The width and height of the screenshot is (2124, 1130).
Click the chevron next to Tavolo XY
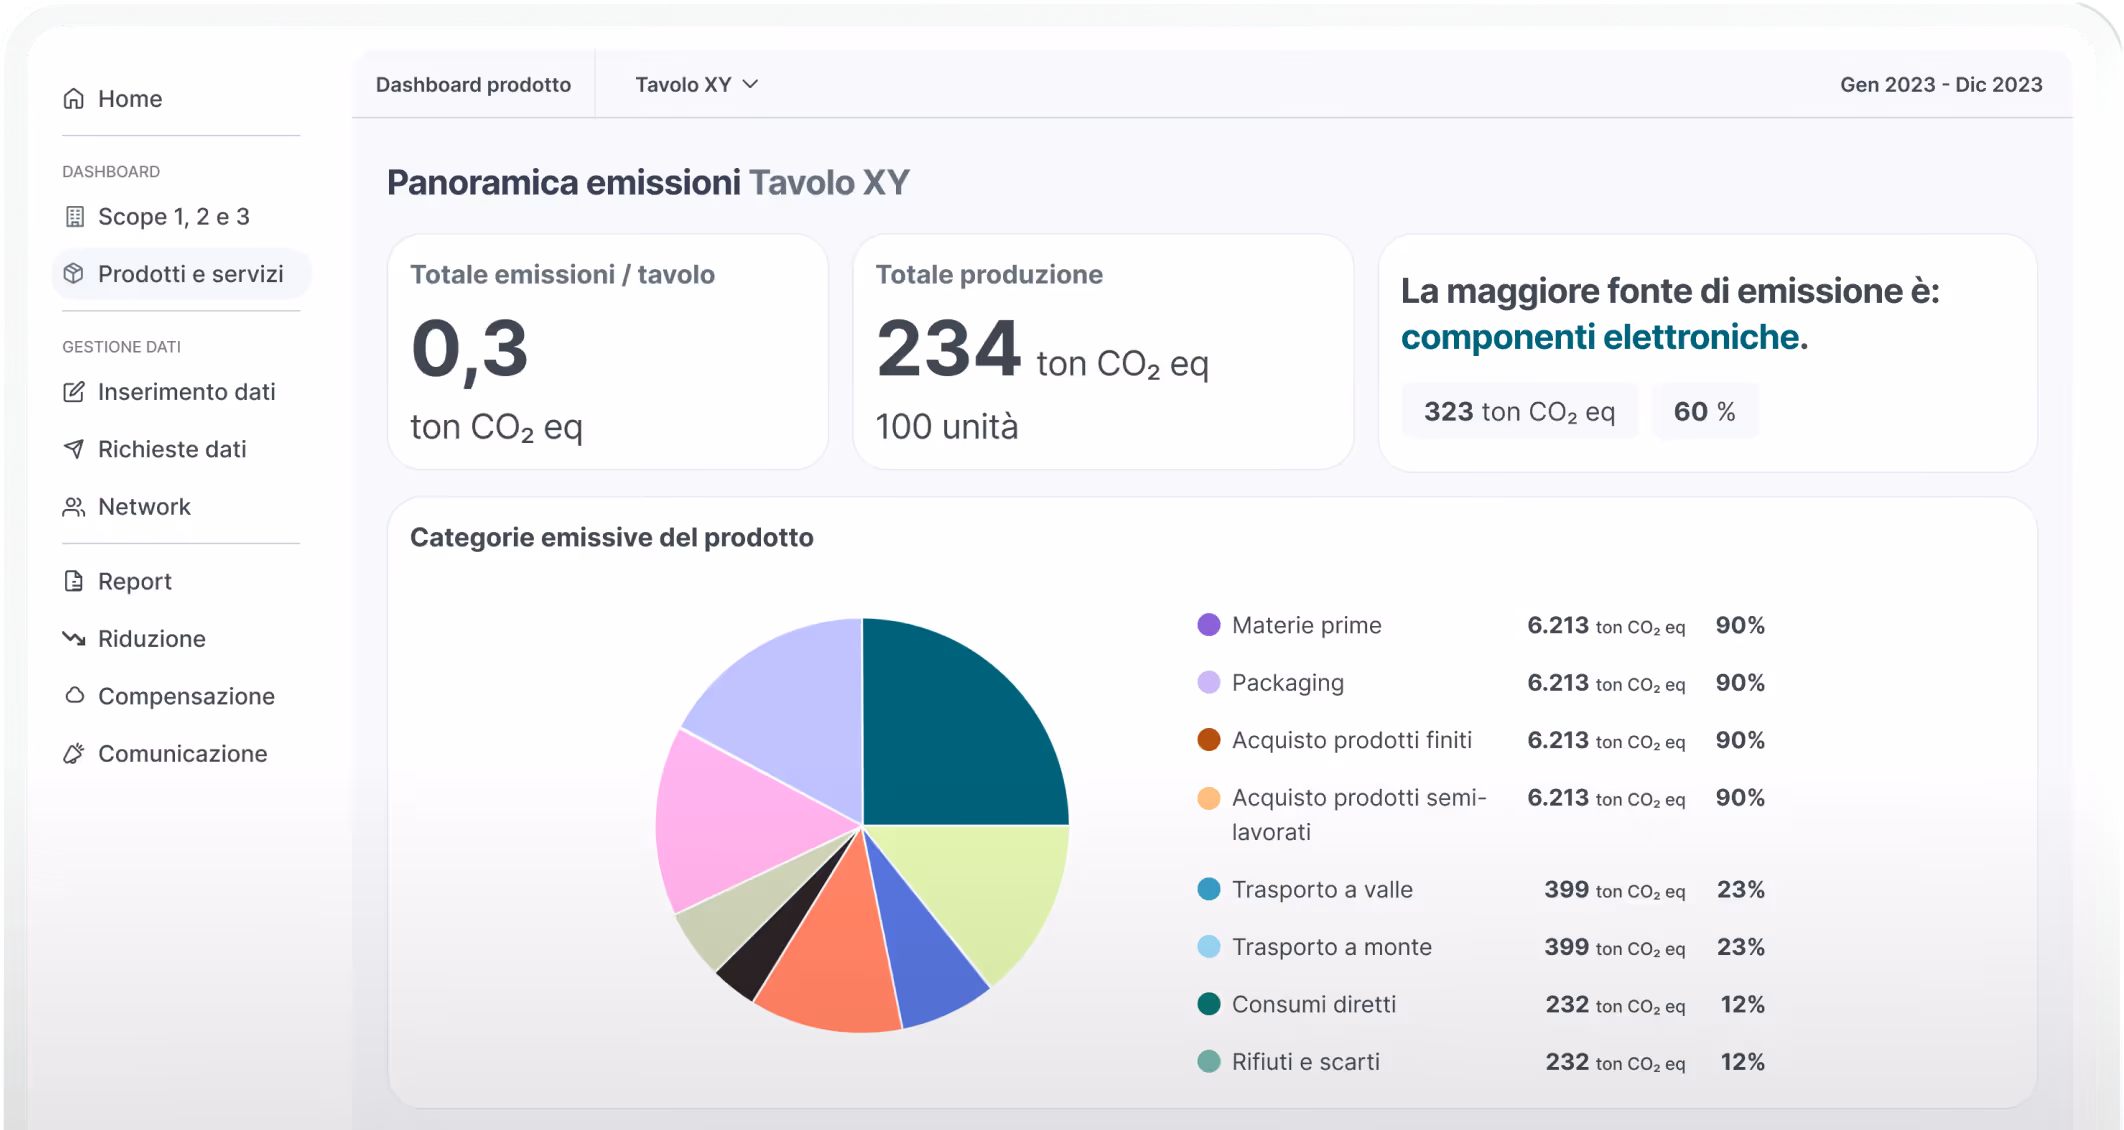click(x=751, y=85)
